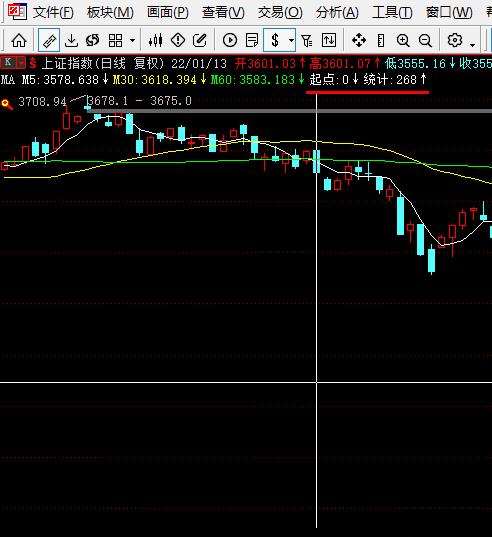
Task: Open the 窗口(W) menu
Action: click(x=449, y=13)
